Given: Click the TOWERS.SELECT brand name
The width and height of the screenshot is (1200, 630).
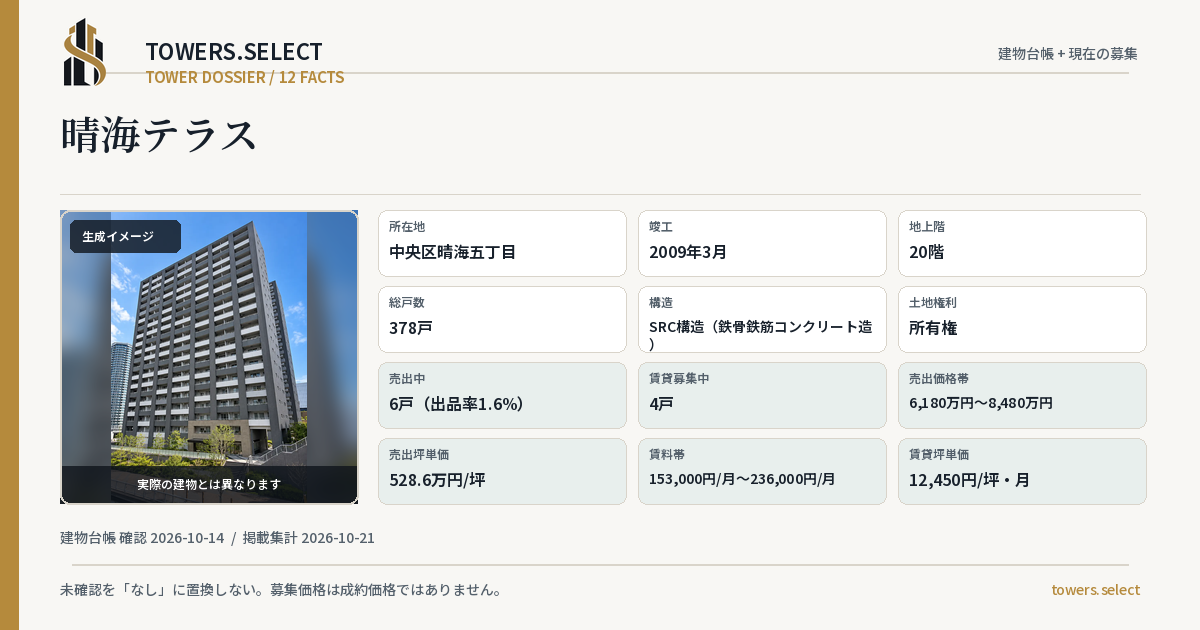Looking at the screenshot, I should (x=234, y=52).
